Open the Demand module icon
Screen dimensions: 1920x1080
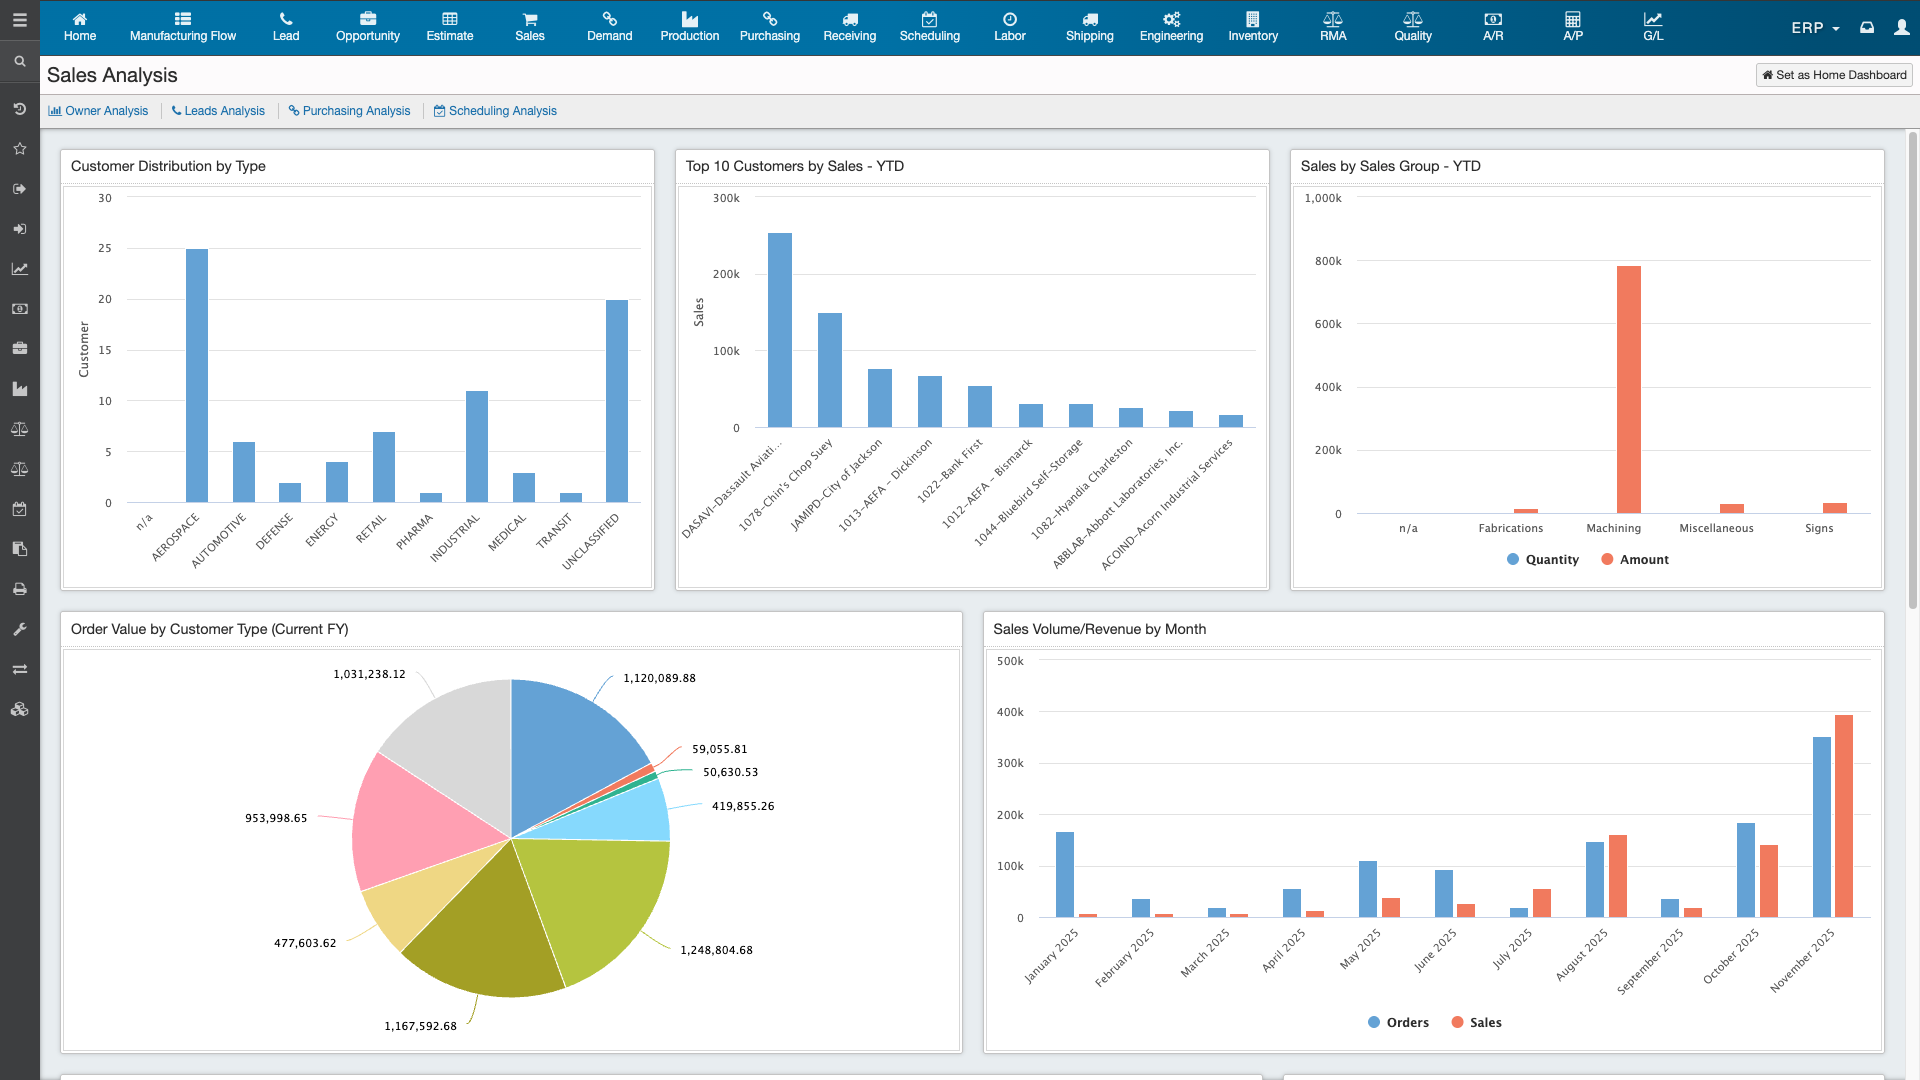click(x=609, y=27)
